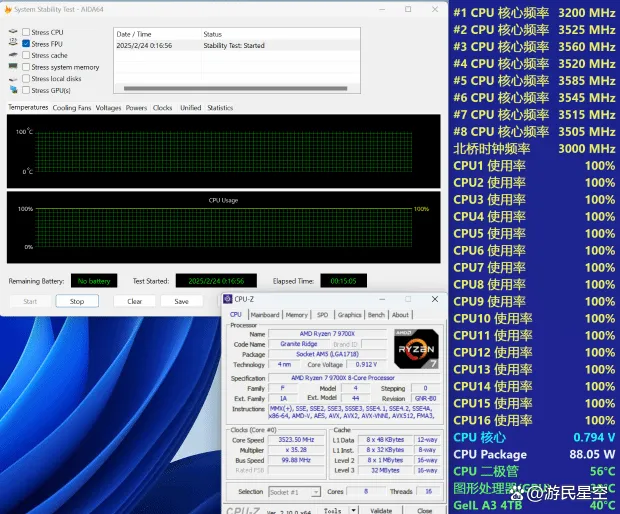Open the Unified tab
The width and height of the screenshot is (620, 514).
coord(191,108)
